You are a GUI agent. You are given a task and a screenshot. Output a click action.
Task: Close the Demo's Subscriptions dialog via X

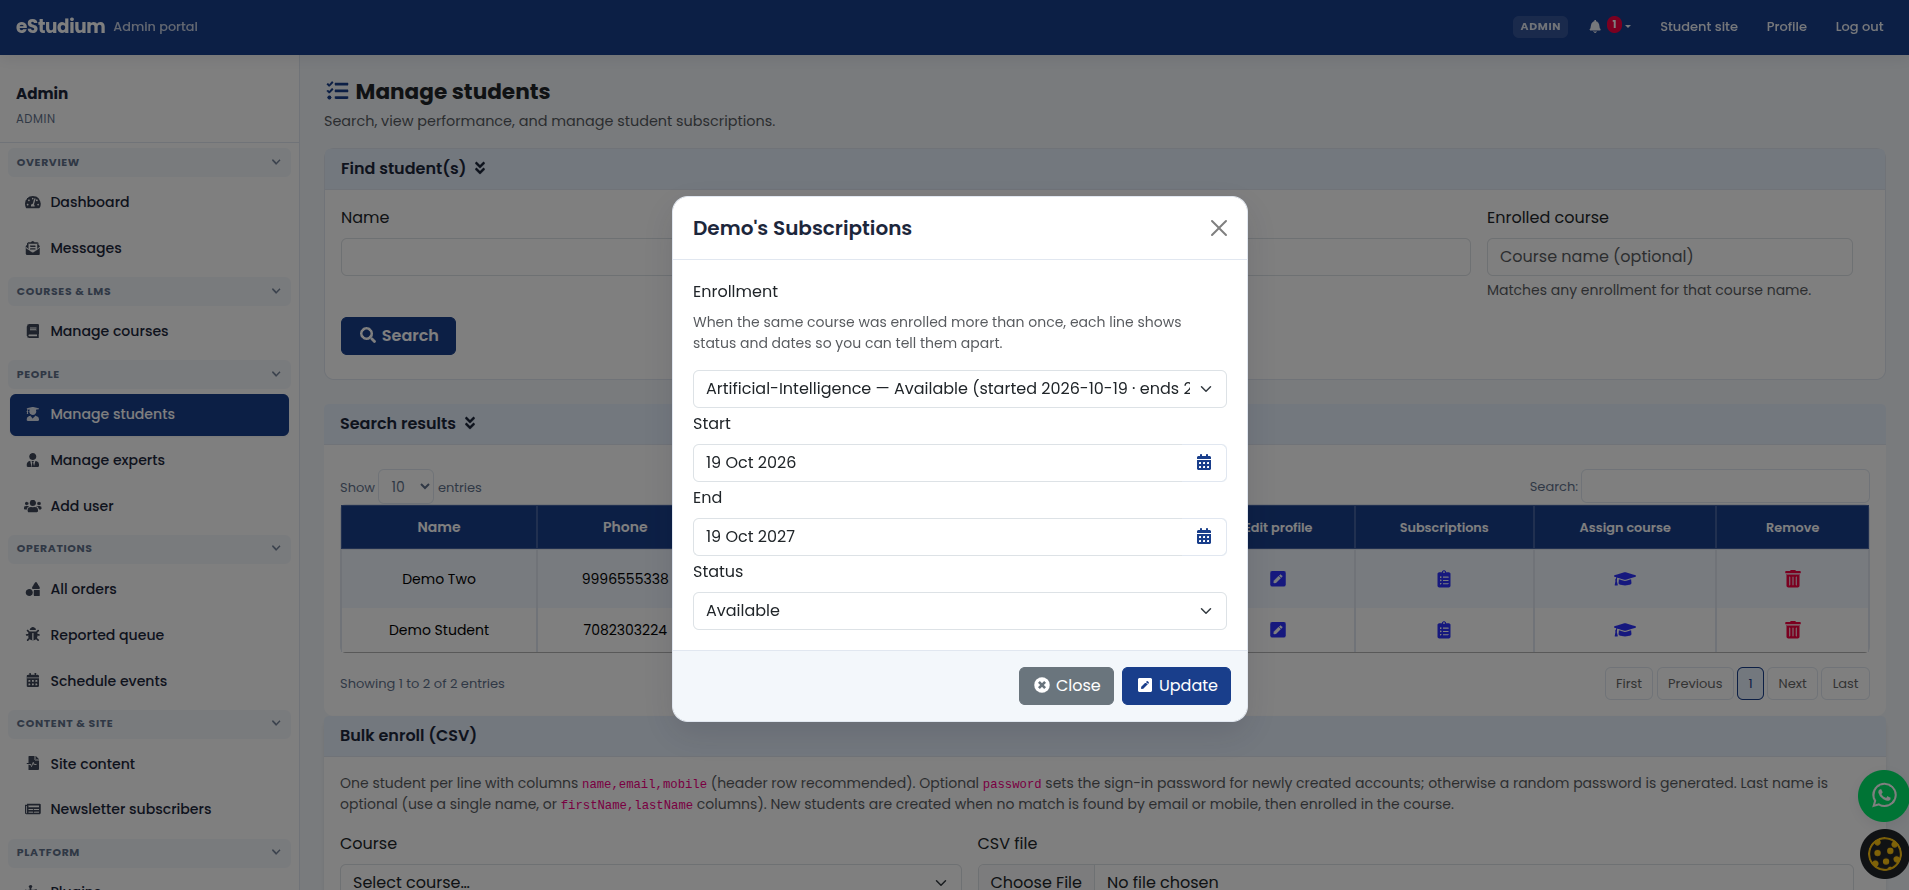coord(1218,228)
